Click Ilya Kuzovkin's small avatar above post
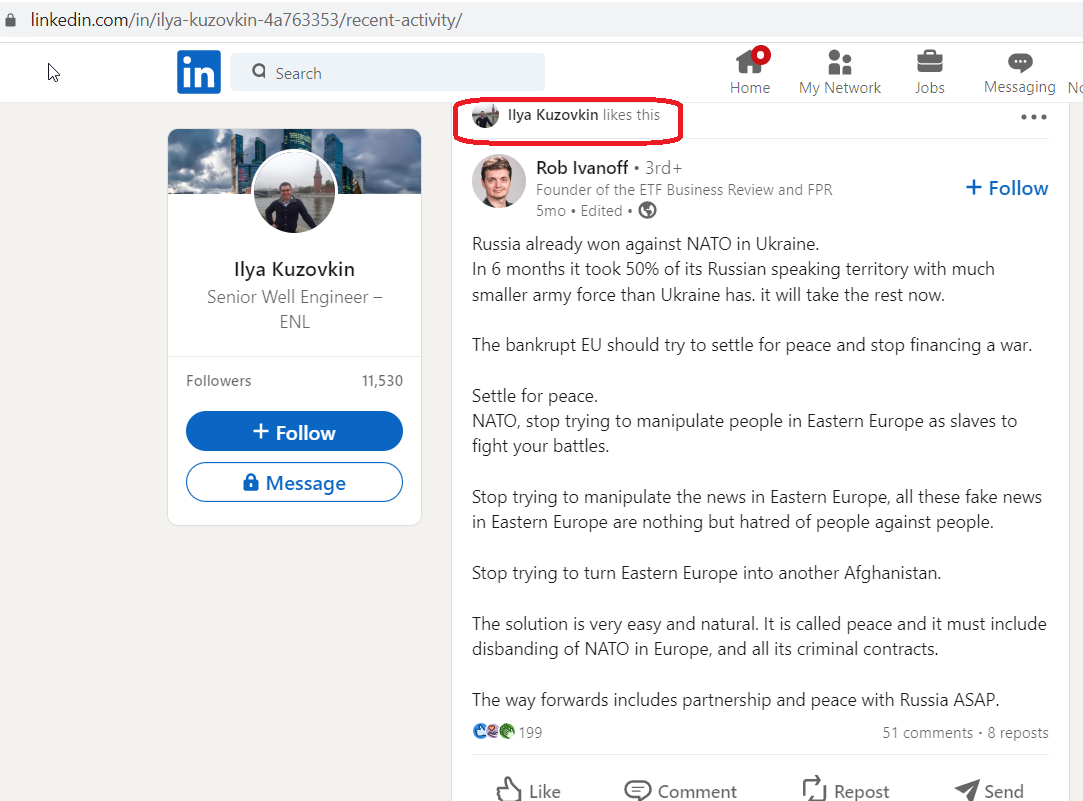 [x=485, y=115]
